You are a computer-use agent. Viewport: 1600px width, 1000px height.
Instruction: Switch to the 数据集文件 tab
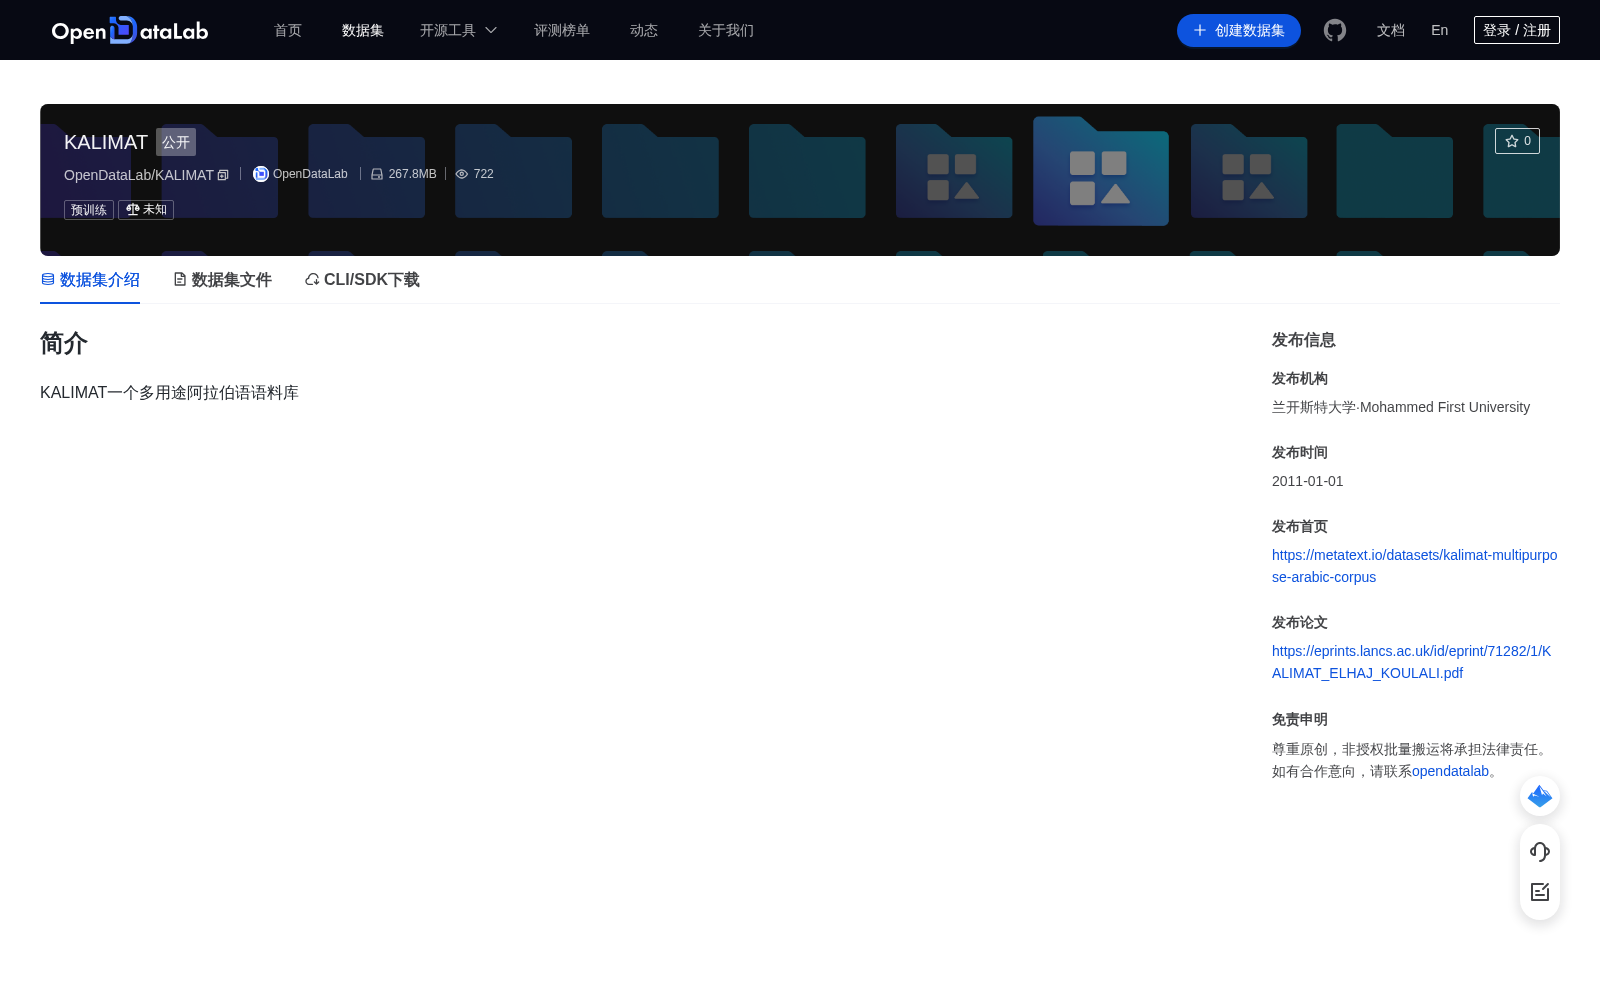(x=222, y=280)
